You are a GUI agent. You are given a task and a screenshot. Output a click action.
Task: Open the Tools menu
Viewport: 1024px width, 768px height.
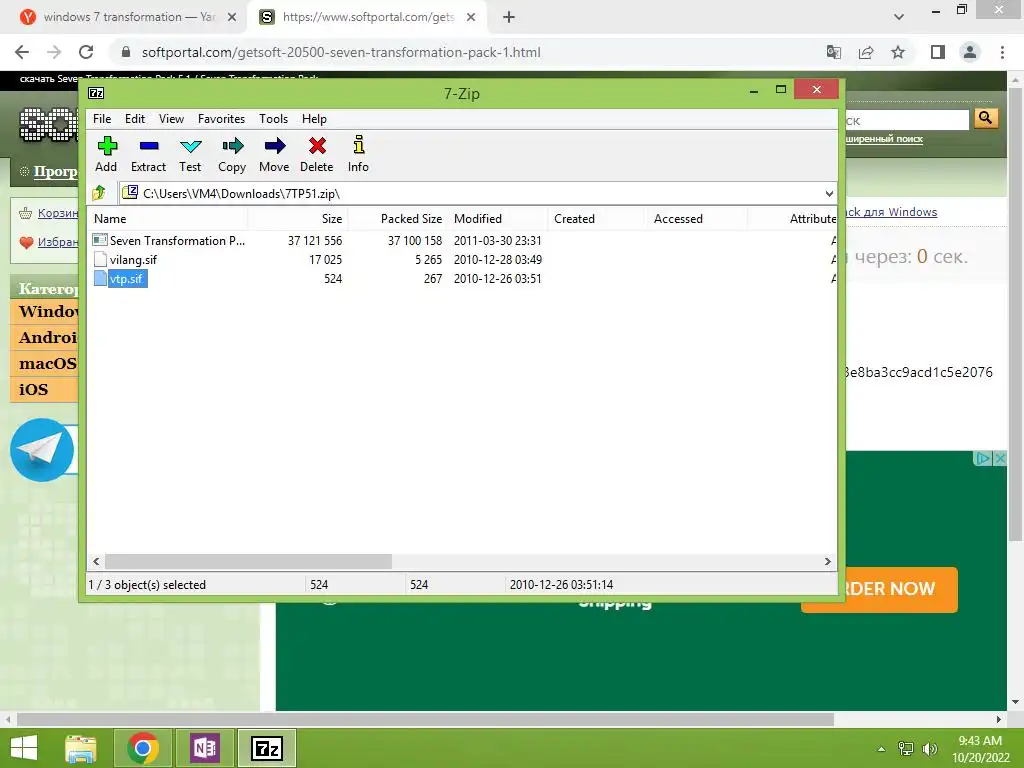(274, 119)
